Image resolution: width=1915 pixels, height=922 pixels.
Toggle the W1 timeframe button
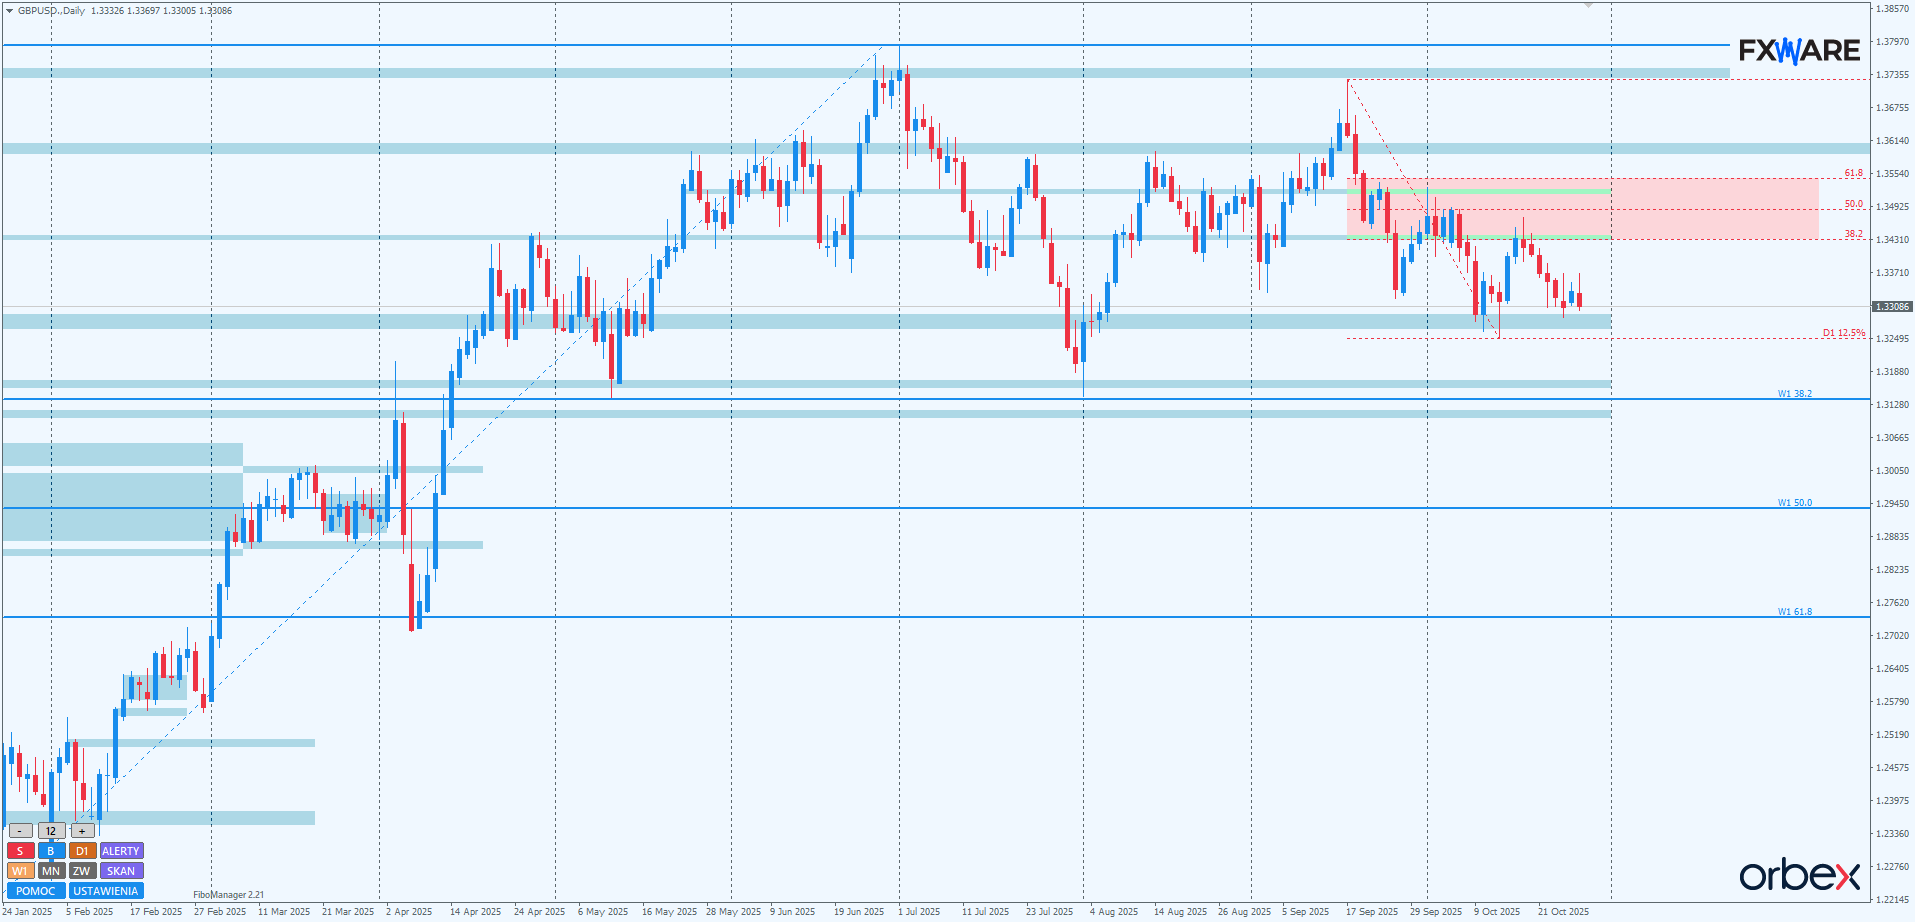(20, 871)
